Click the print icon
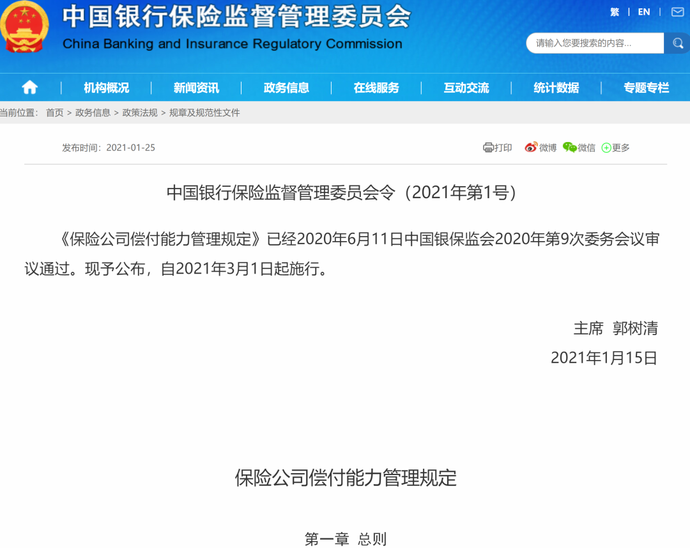690x548 pixels. pyautogui.click(x=488, y=147)
